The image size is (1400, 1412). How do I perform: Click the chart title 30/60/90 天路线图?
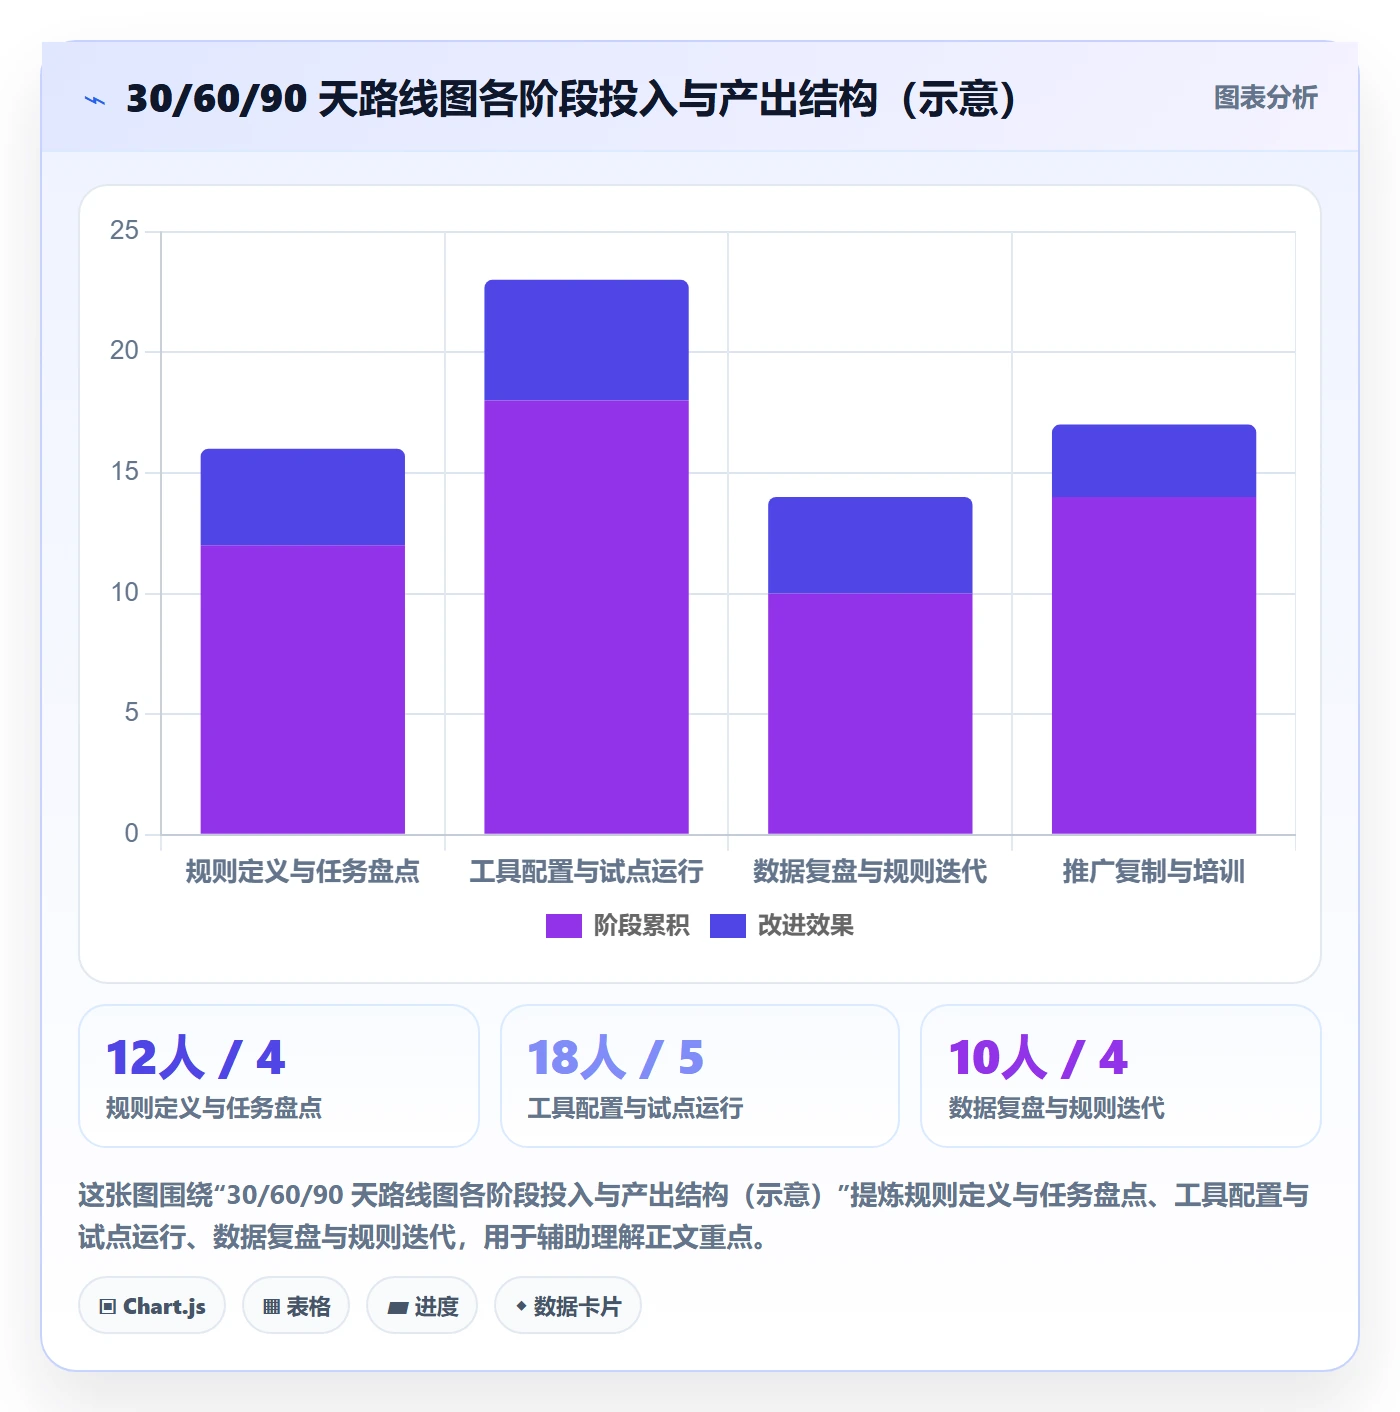(571, 99)
